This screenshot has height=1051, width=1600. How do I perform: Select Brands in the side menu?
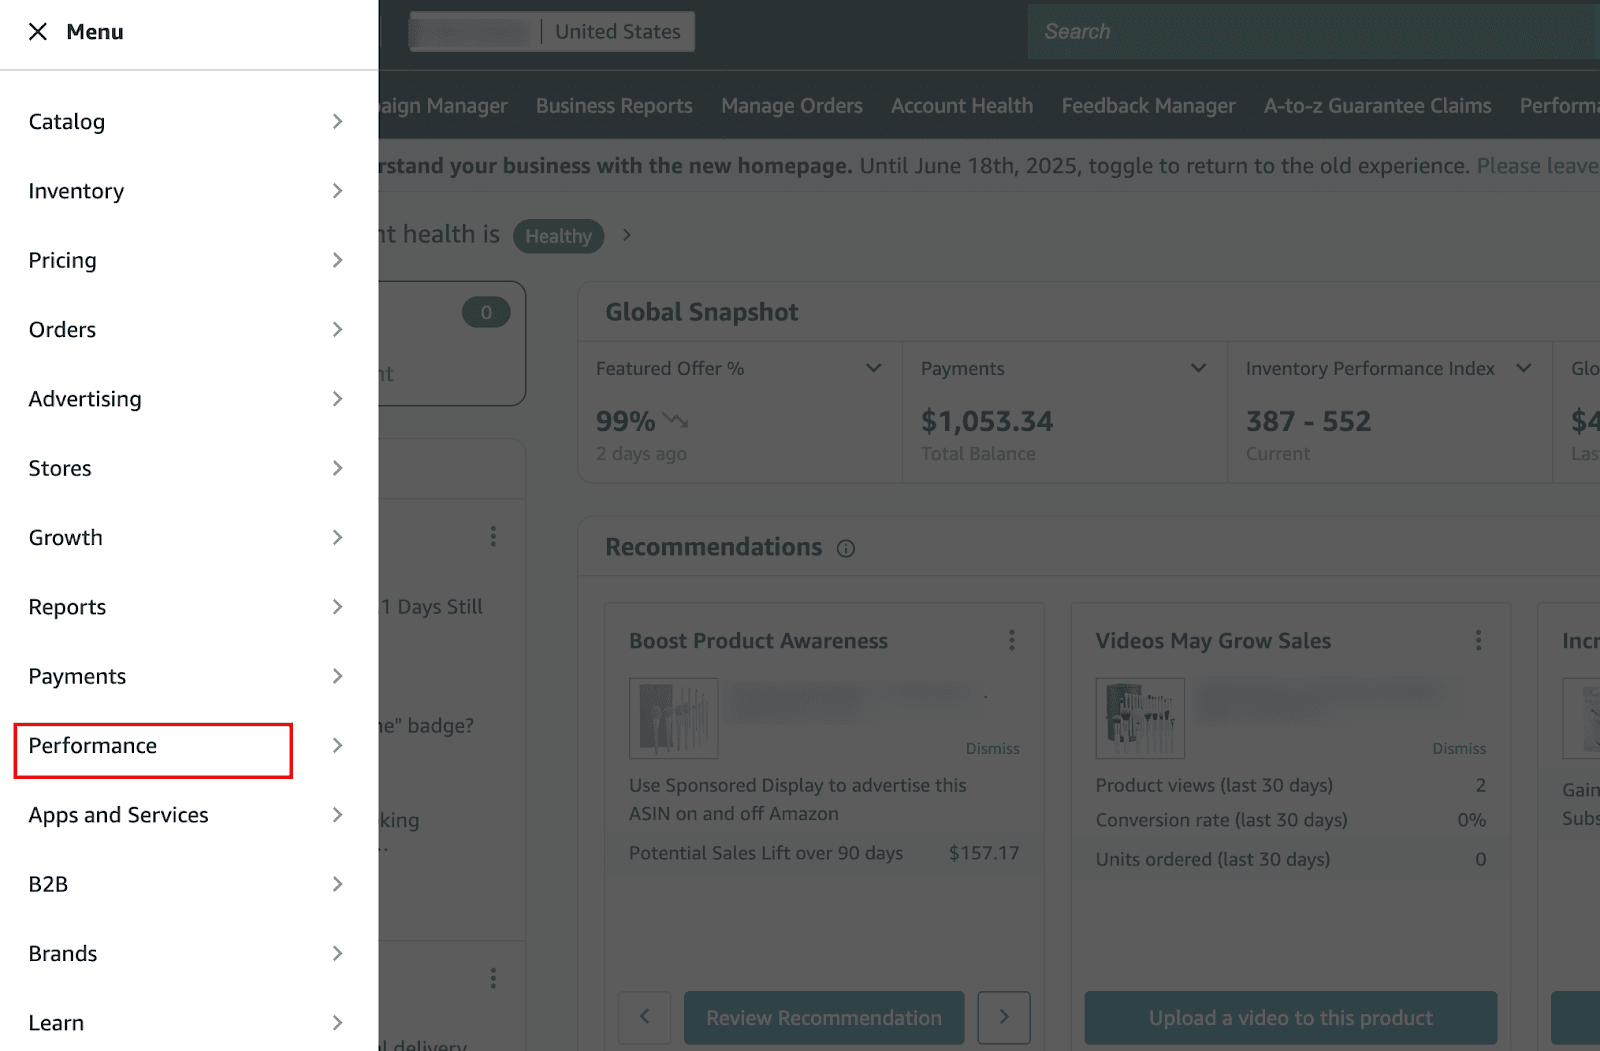[63, 954]
